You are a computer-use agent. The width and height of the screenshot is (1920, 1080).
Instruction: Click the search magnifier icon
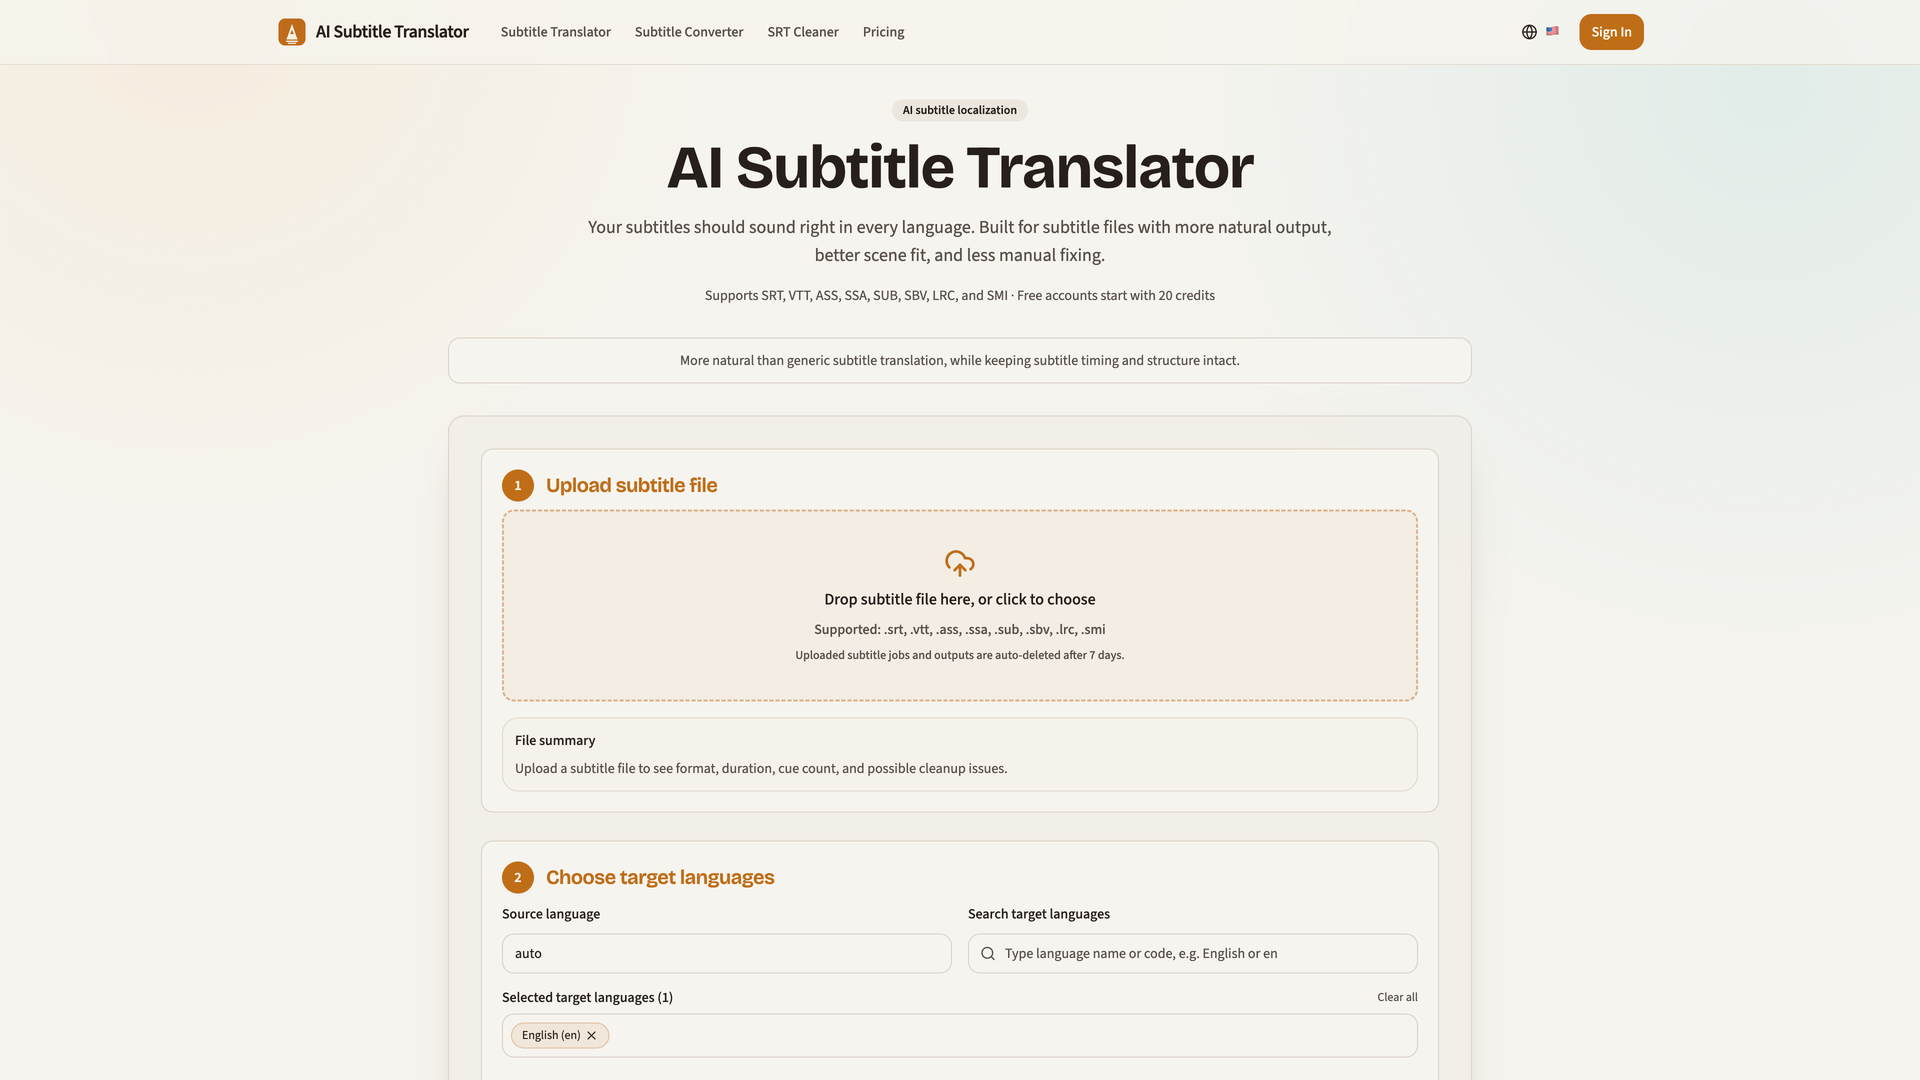tap(988, 954)
